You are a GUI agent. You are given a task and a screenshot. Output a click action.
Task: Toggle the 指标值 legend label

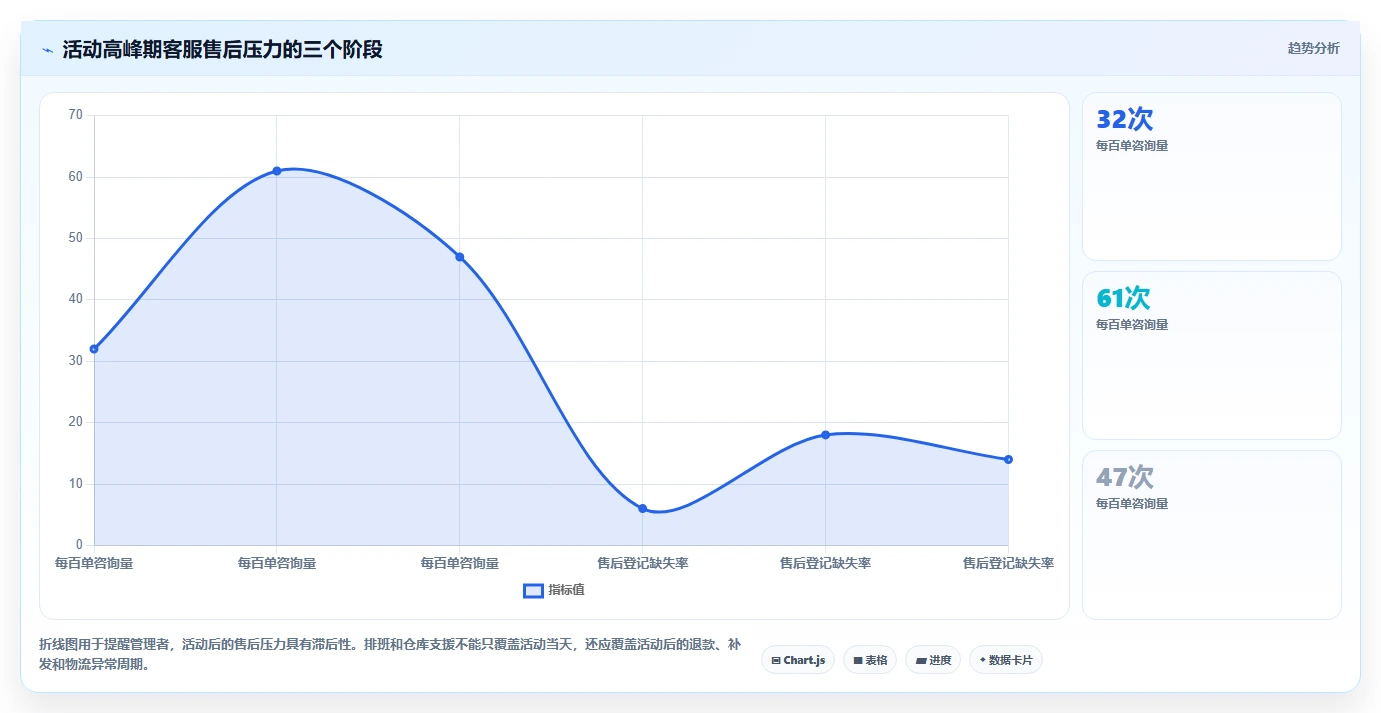point(566,591)
